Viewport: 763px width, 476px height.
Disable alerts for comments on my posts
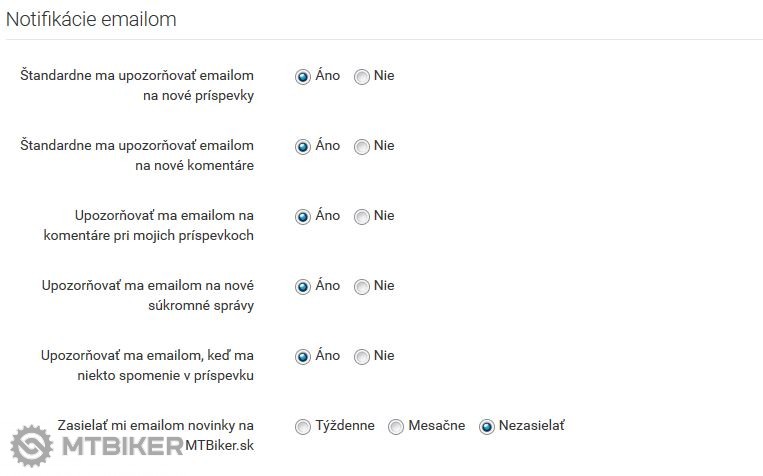pos(362,217)
